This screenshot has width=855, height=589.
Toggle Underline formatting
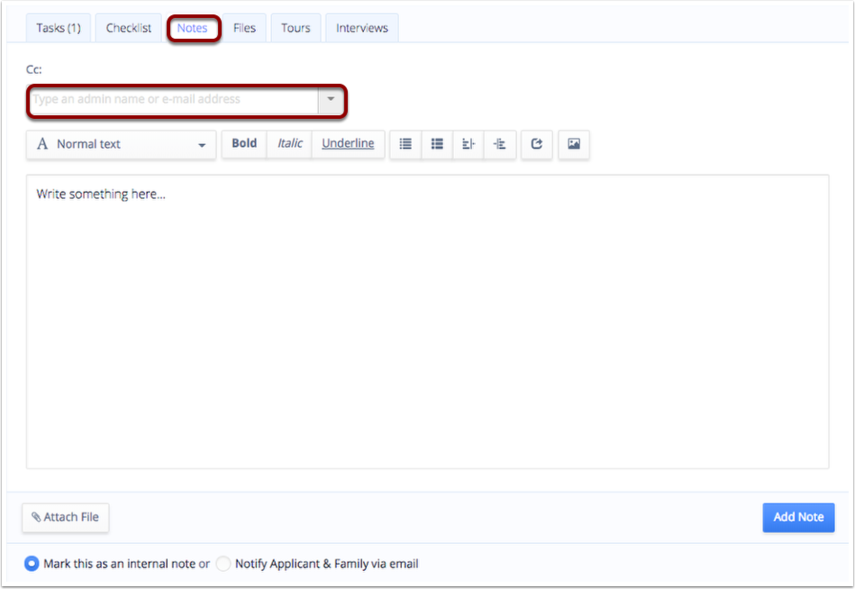(x=348, y=144)
